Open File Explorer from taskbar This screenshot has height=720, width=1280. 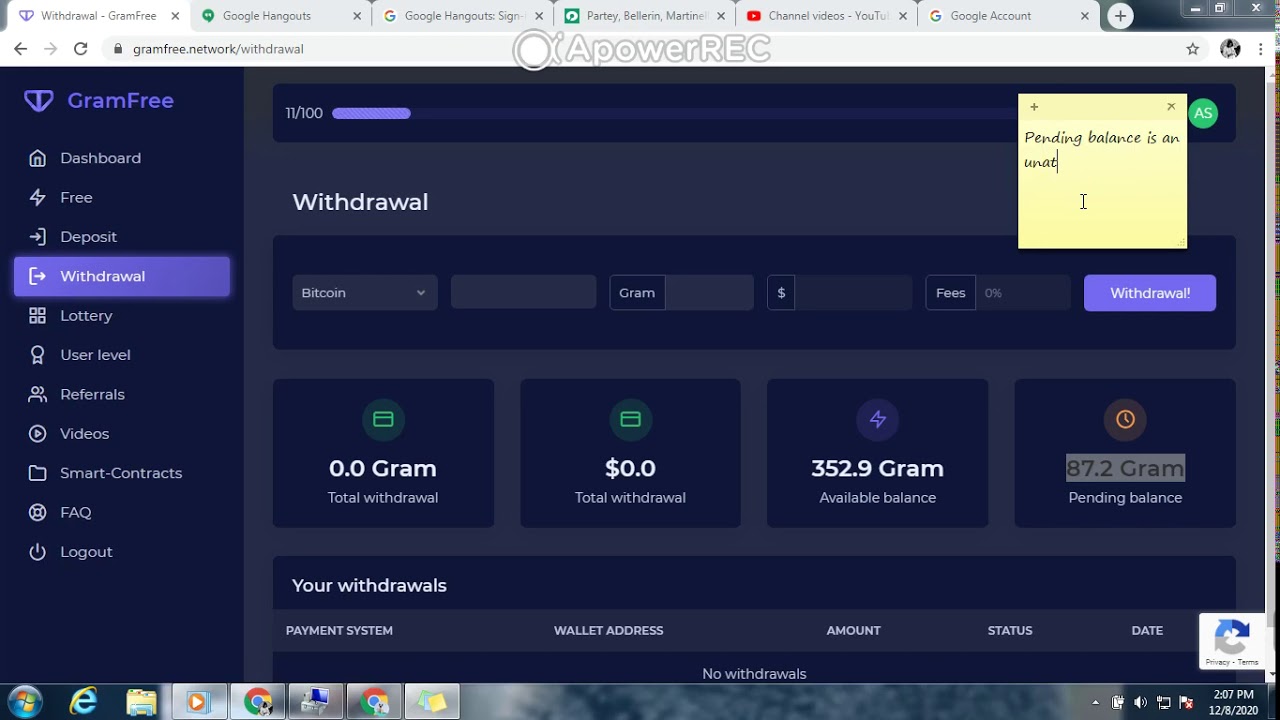[141, 702]
